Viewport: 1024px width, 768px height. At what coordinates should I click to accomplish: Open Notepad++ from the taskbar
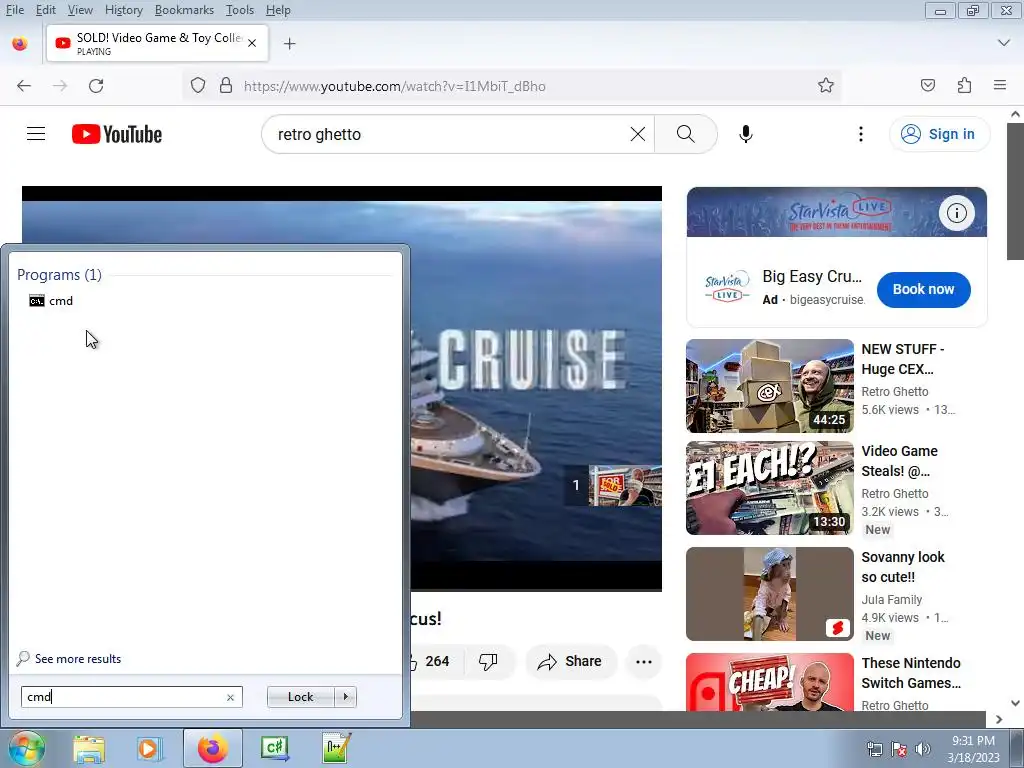coord(336,748)
